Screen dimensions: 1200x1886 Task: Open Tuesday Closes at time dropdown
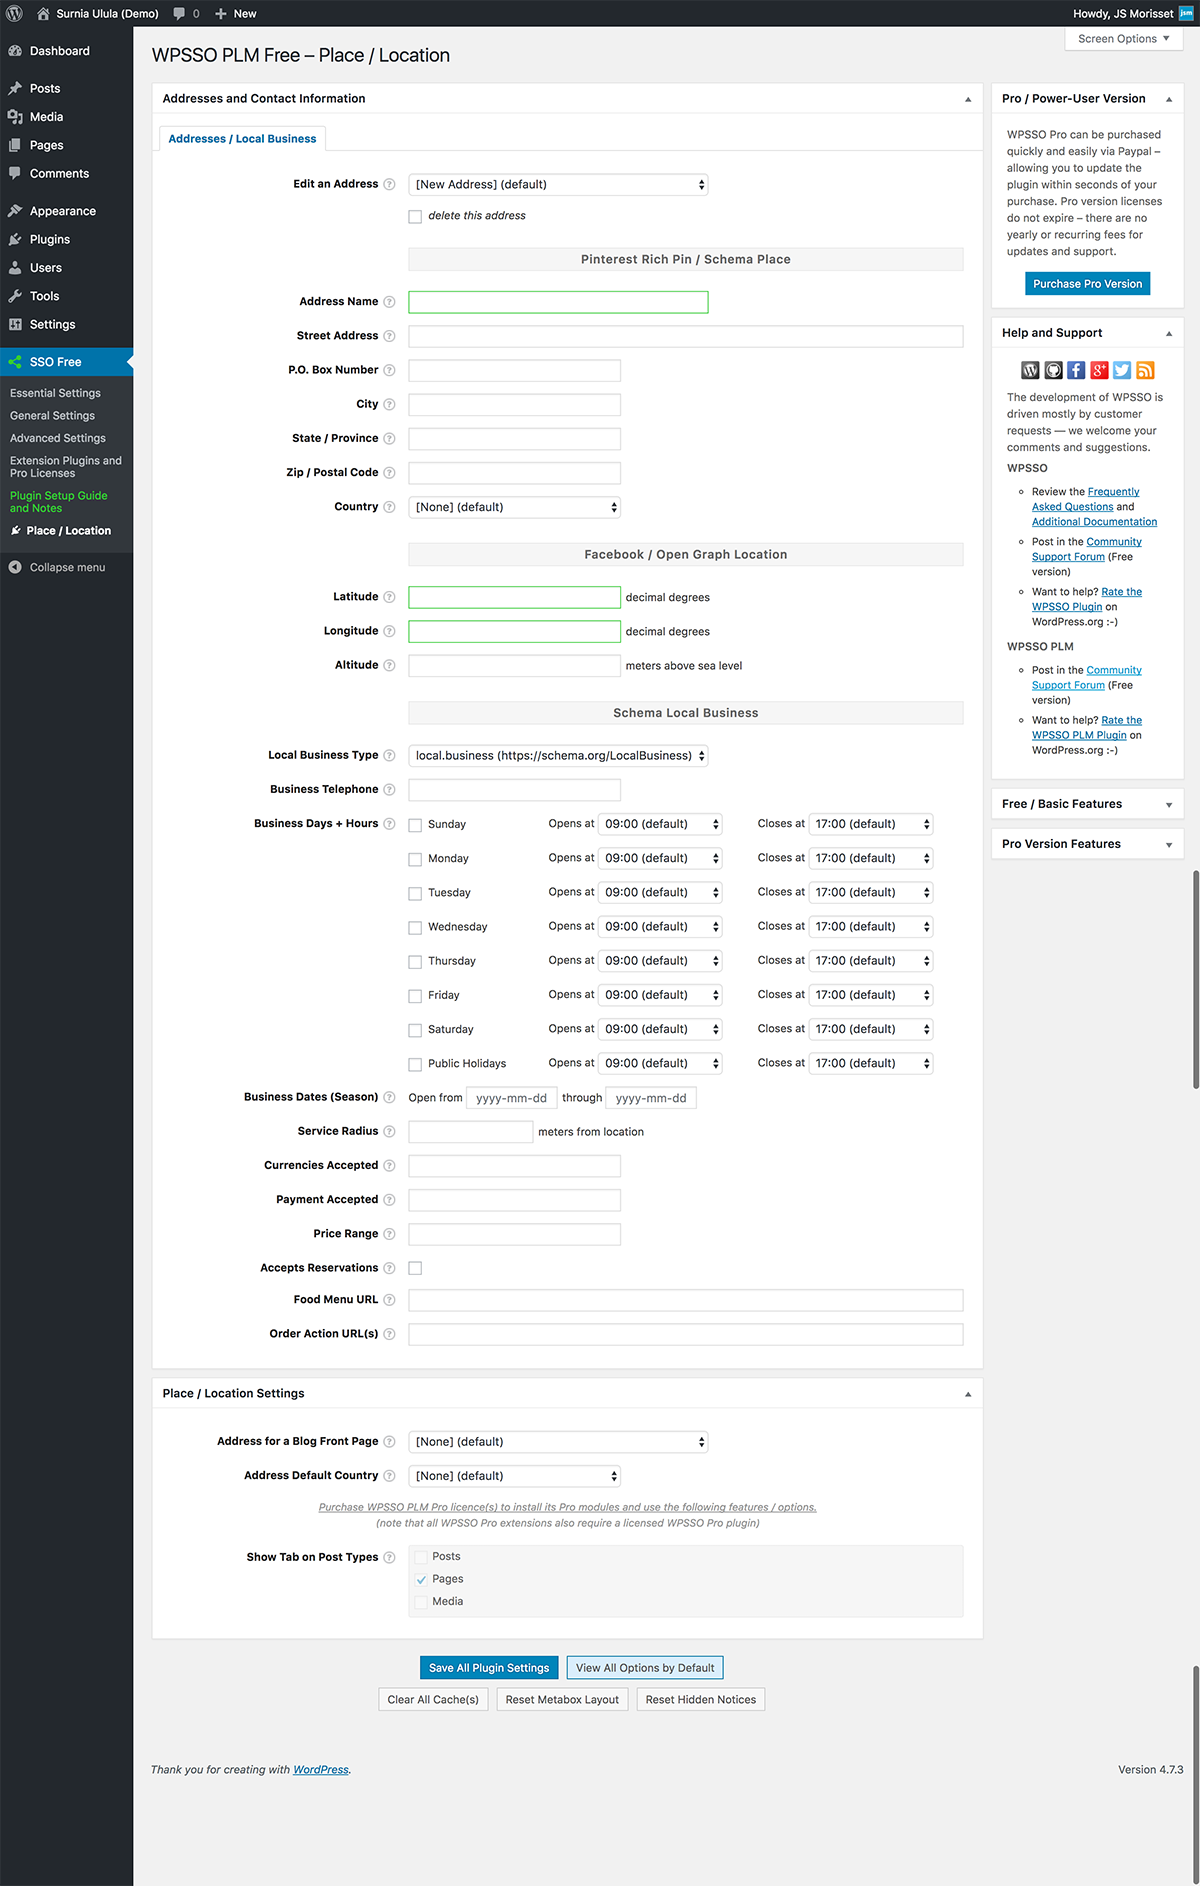[870, 892]
